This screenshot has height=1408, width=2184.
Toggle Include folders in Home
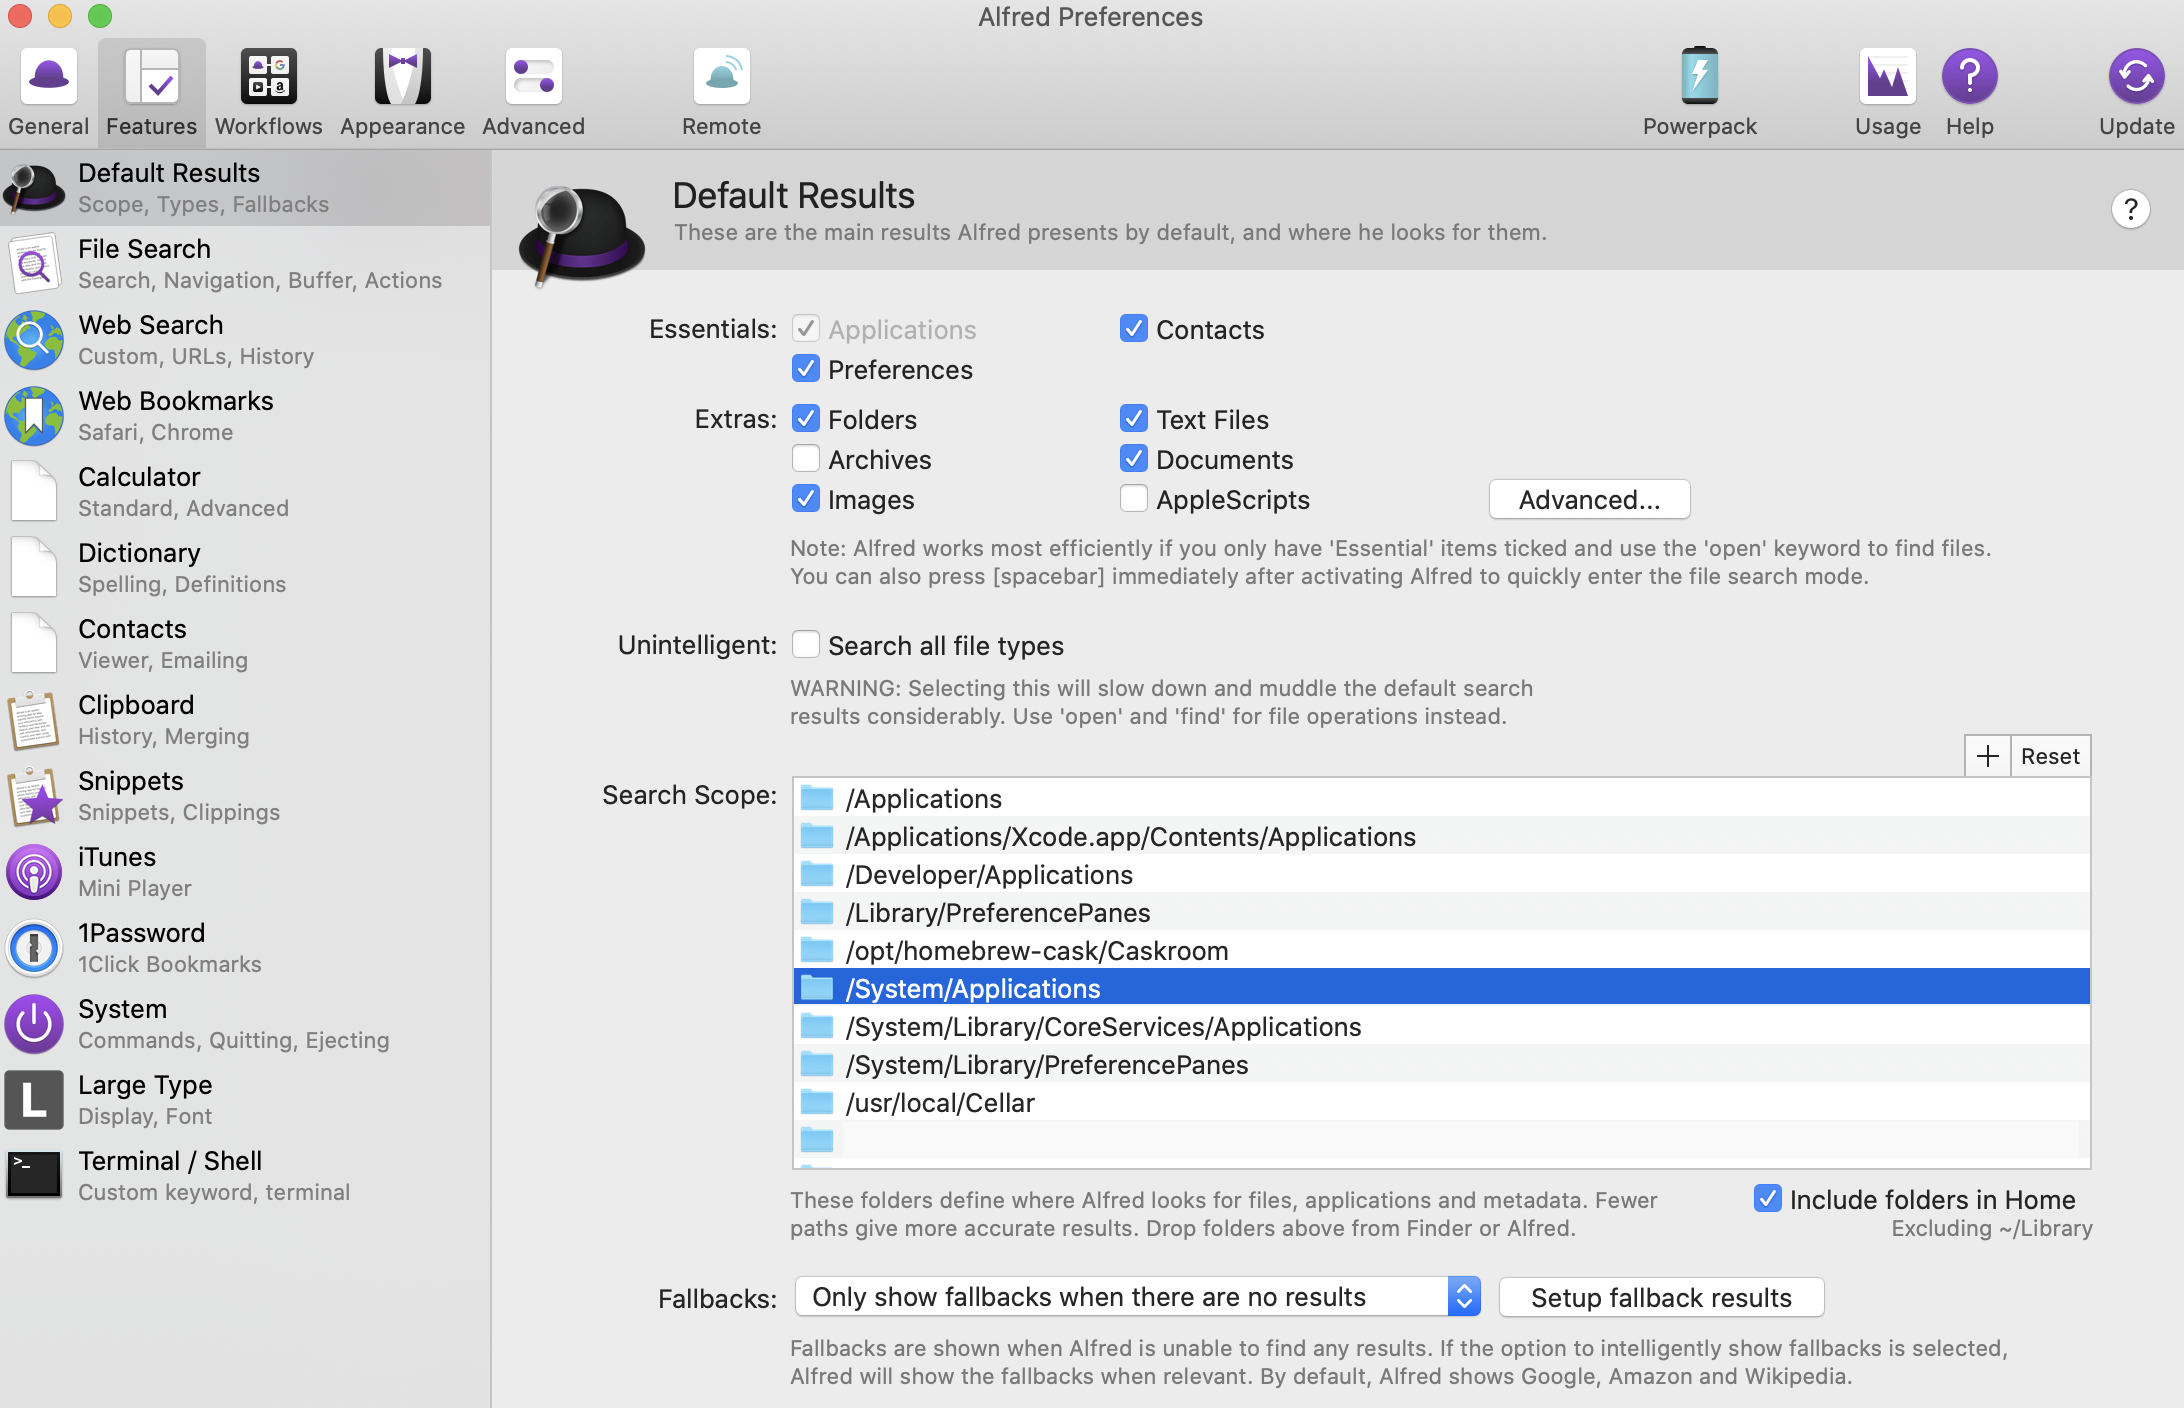point(1768,1199)
